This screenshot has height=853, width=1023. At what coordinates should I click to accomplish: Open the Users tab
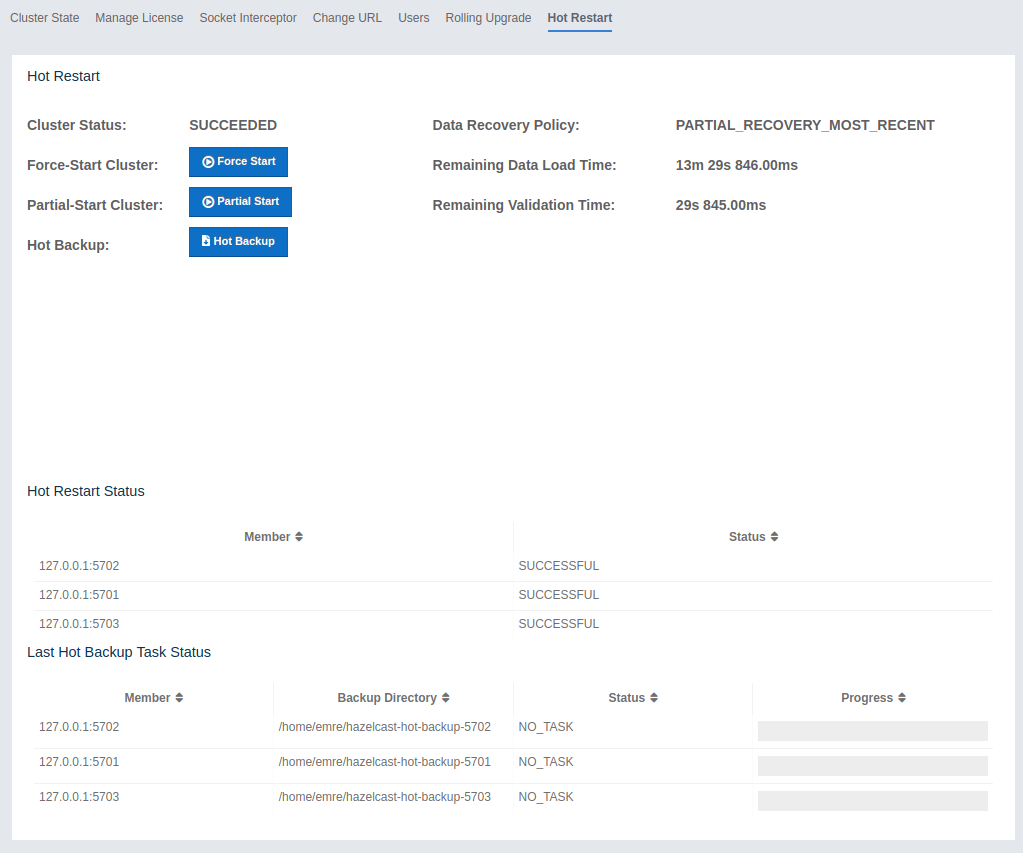[x=414, y=18]
